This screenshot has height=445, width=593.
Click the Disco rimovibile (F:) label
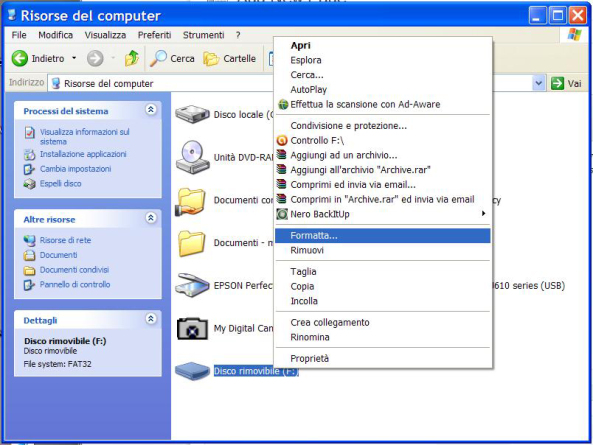click(256, 371)
